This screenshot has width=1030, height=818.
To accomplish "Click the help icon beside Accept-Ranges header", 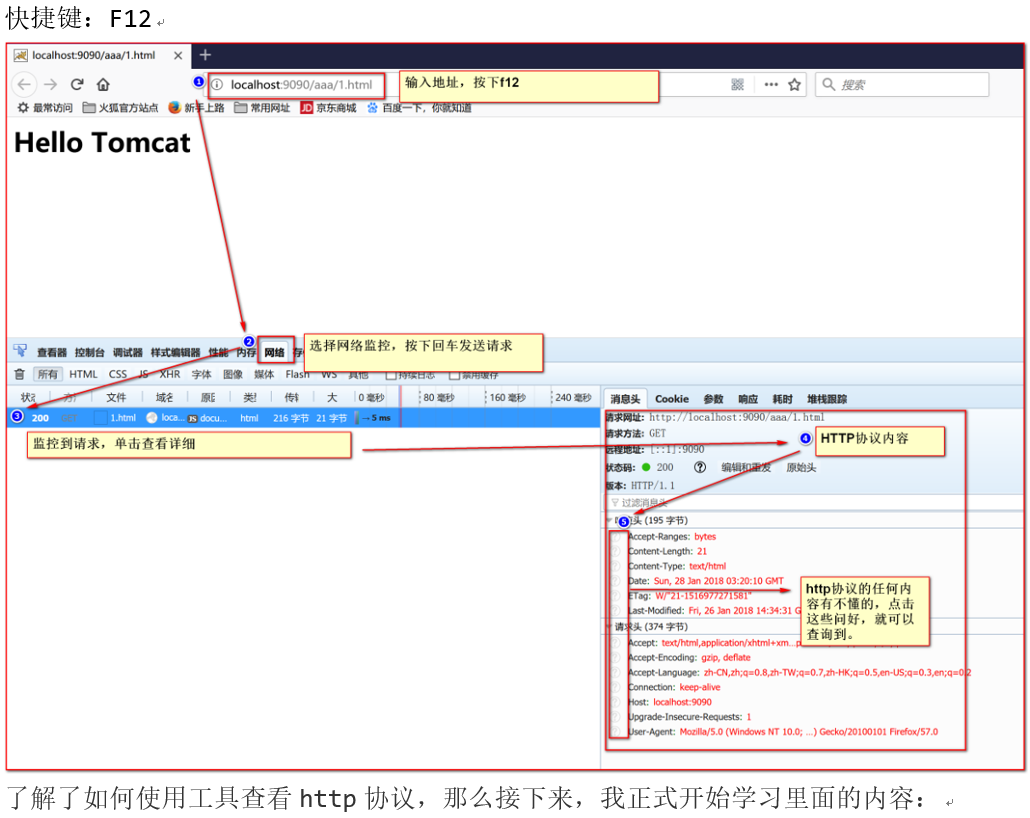I will tap(616, 536).
